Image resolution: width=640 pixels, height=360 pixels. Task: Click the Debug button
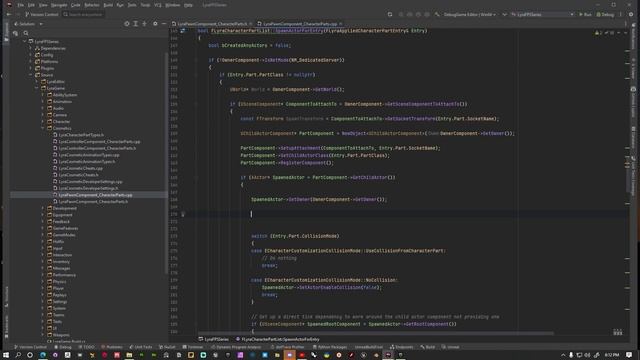coord(605,14)
